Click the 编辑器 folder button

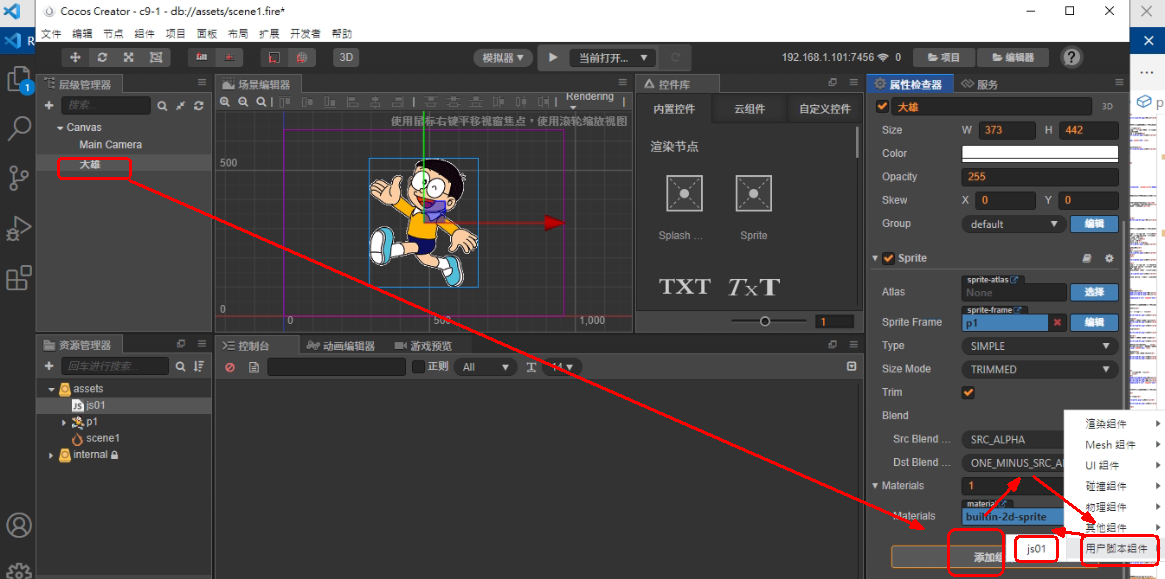point(1012,57)
